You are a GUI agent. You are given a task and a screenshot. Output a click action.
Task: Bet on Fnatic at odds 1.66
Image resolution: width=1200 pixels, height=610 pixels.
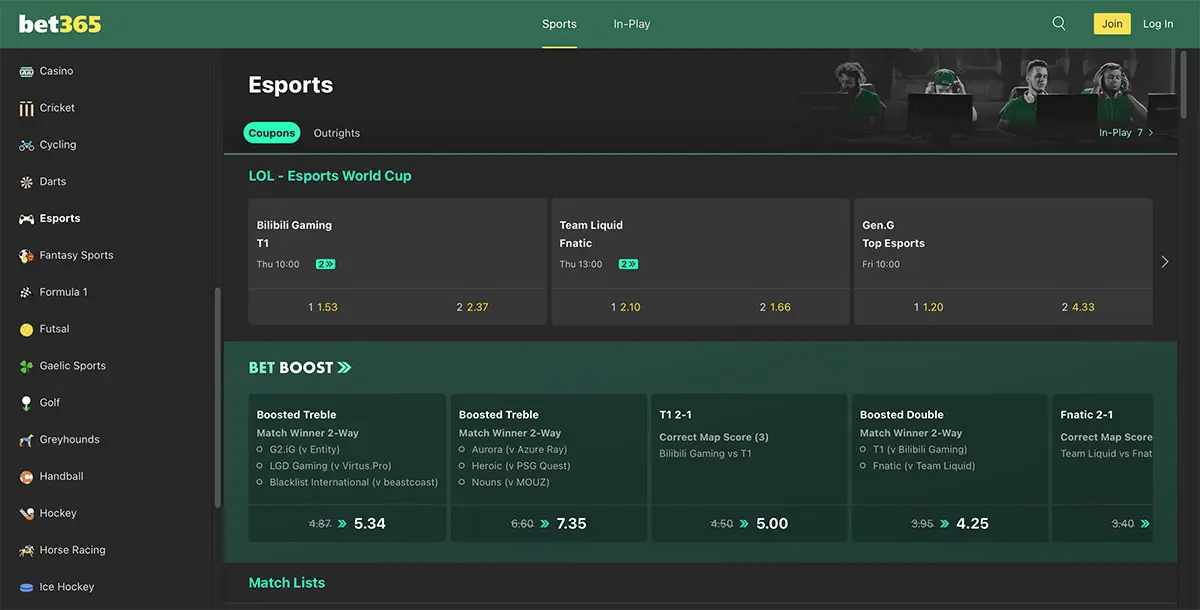775,307
